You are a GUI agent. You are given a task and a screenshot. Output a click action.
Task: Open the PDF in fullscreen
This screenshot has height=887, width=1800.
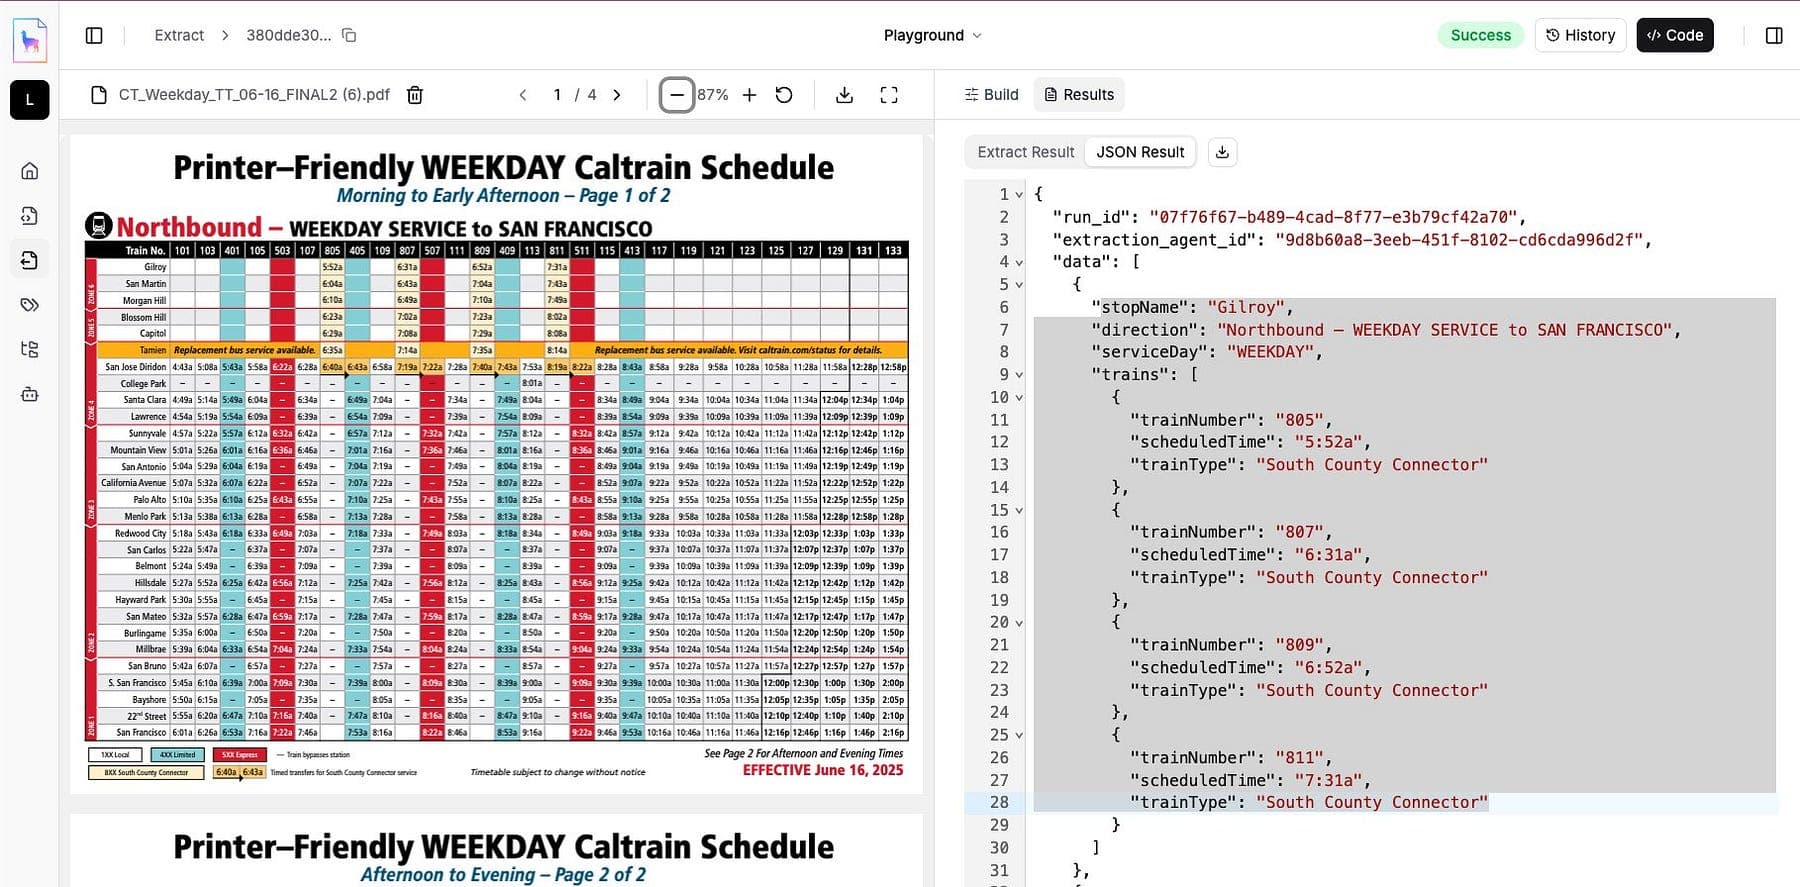tap(889, 95)
